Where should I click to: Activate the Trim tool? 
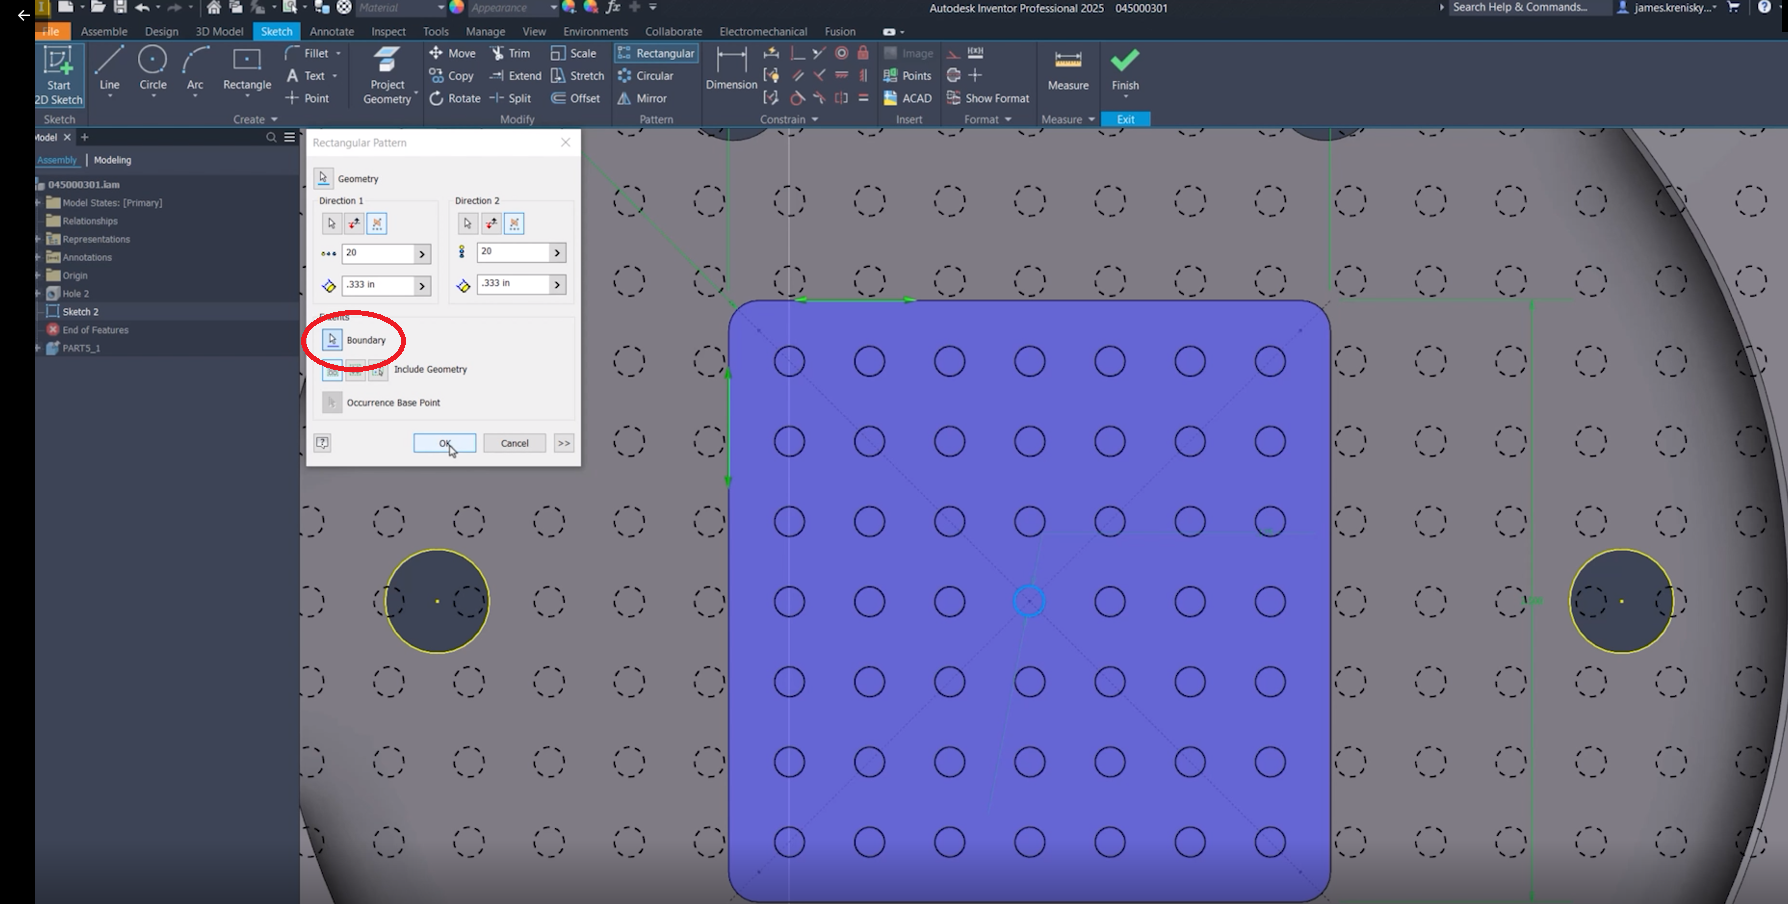click(x=510, y=53)
